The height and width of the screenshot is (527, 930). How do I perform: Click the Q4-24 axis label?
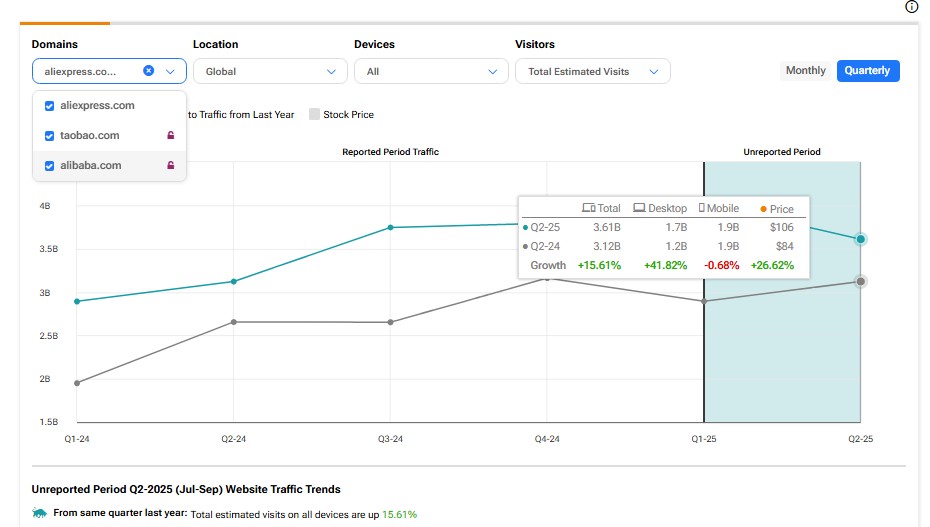tap(547, 439)
